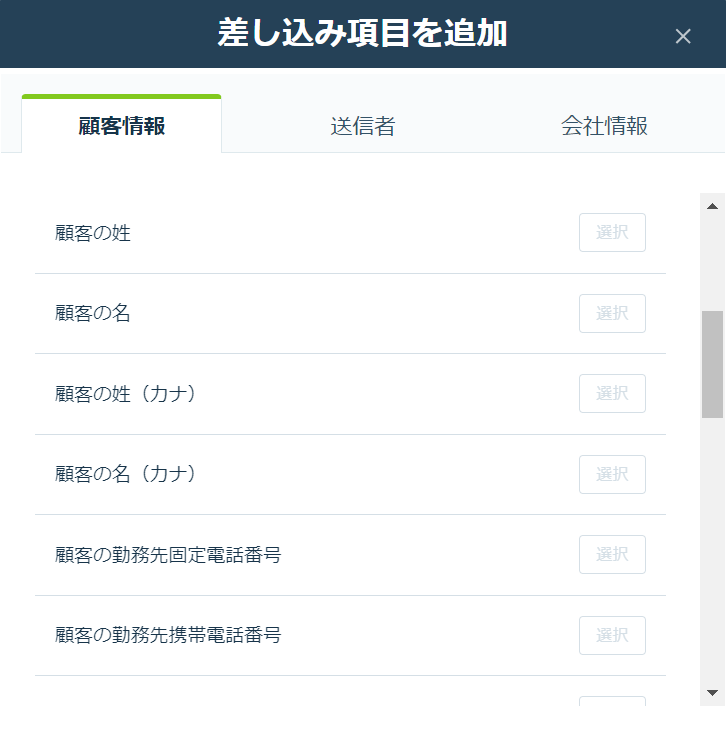
Task: Click the 顧客の勤務先固定電話番号 label
Action: tap(168, 555)
